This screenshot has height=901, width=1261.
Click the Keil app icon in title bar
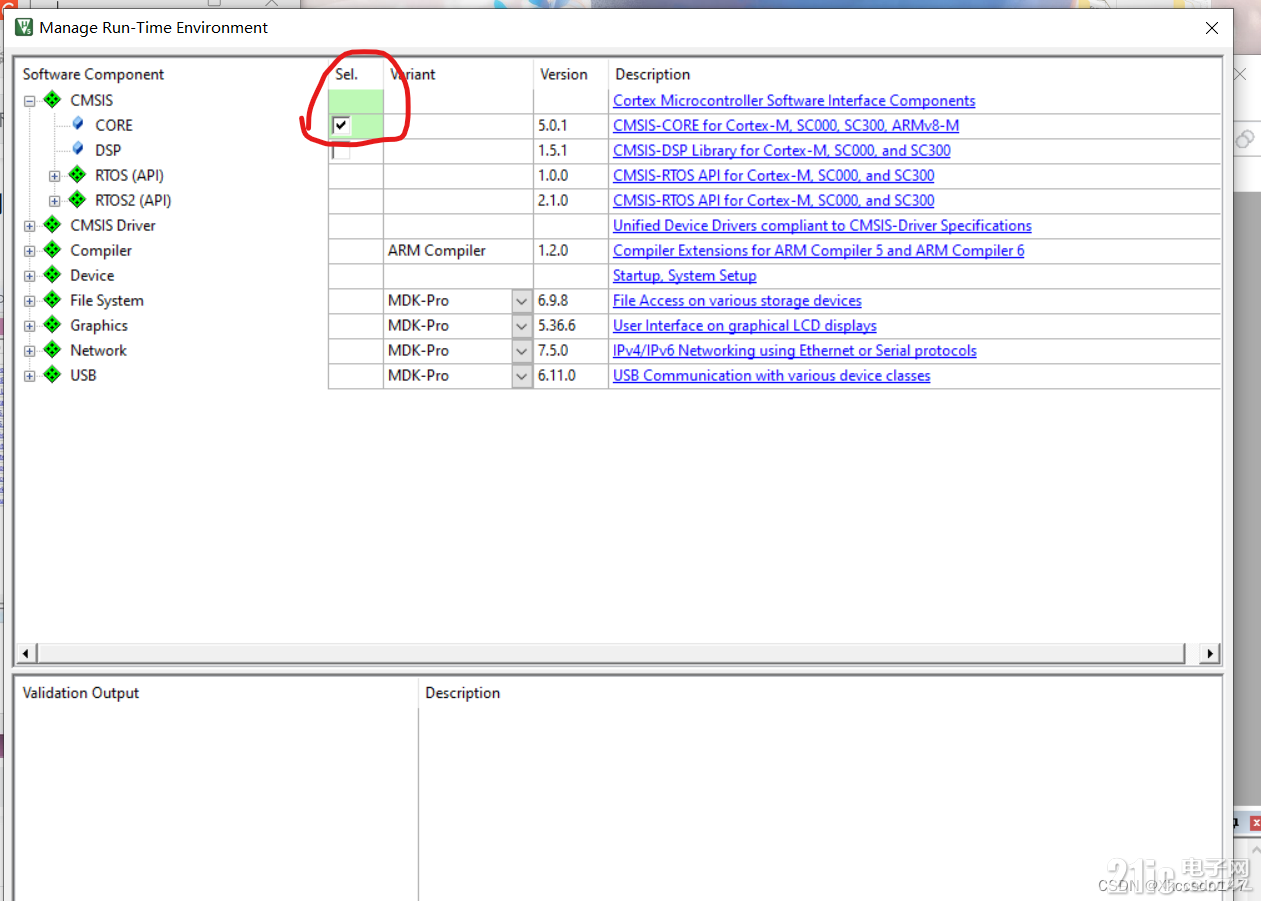pyautogui.click(x=24, y=27)
